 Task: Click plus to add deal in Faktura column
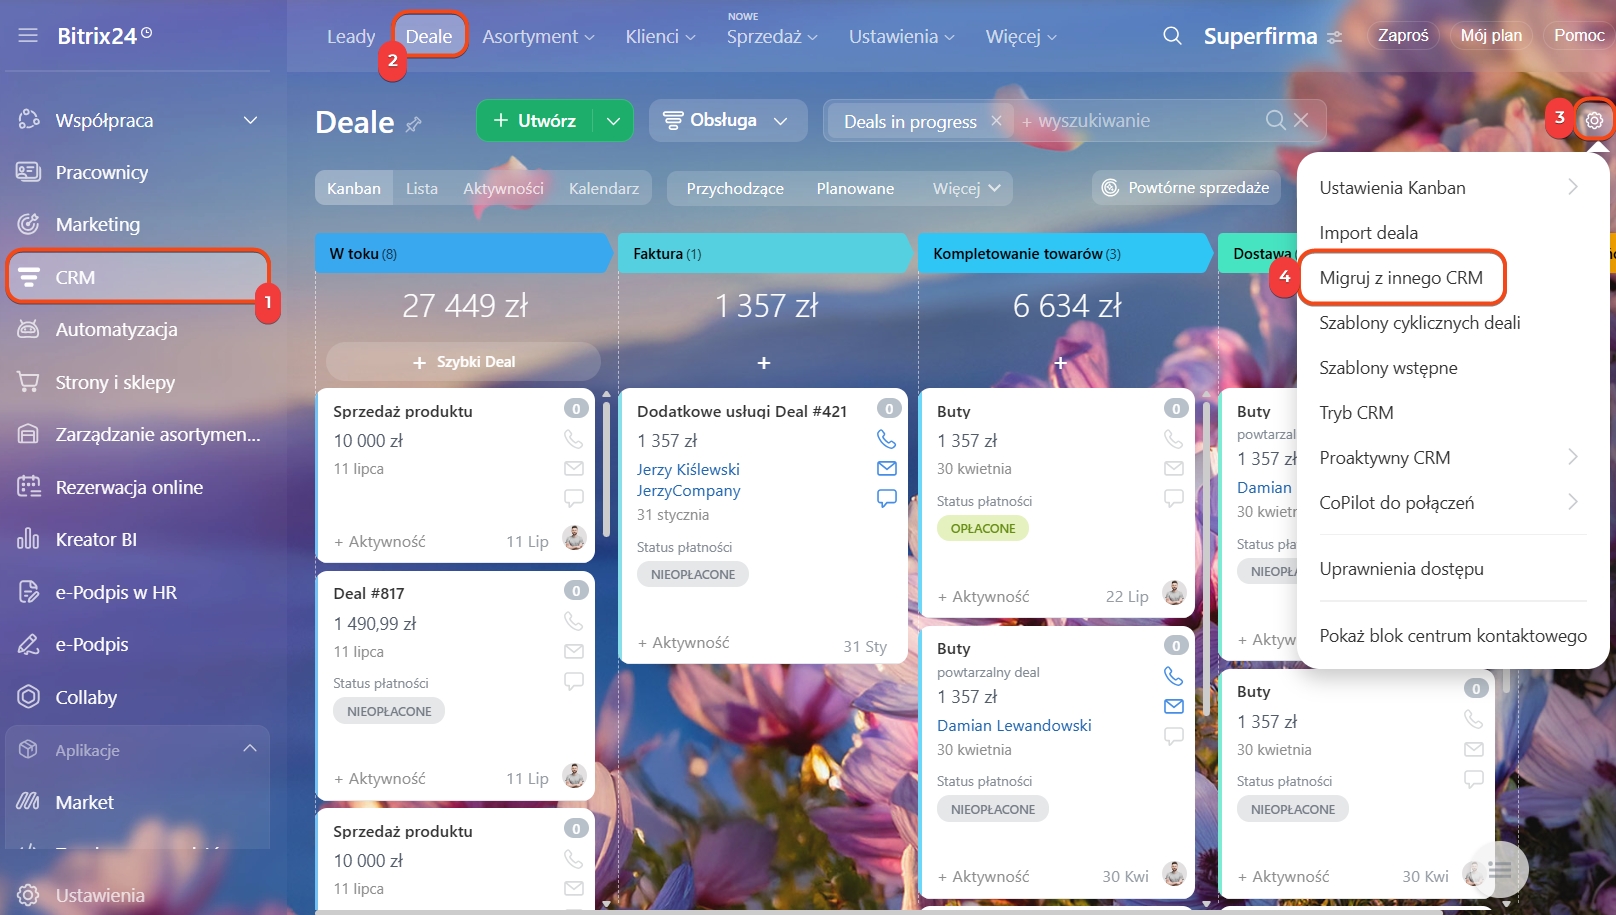pyautogui.click(x=764, y=363)
